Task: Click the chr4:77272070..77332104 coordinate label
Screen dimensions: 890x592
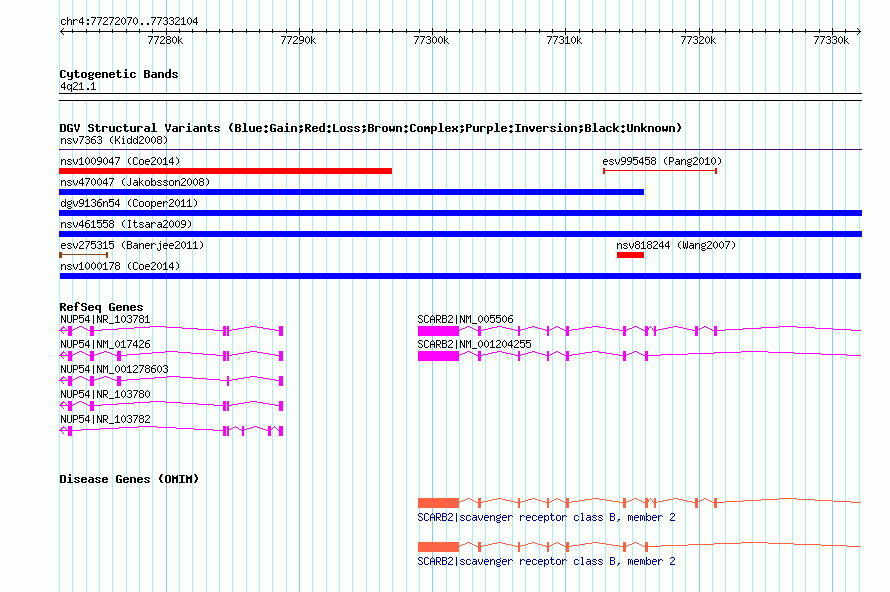Action: pyautogui.click(x=129, y=21)
